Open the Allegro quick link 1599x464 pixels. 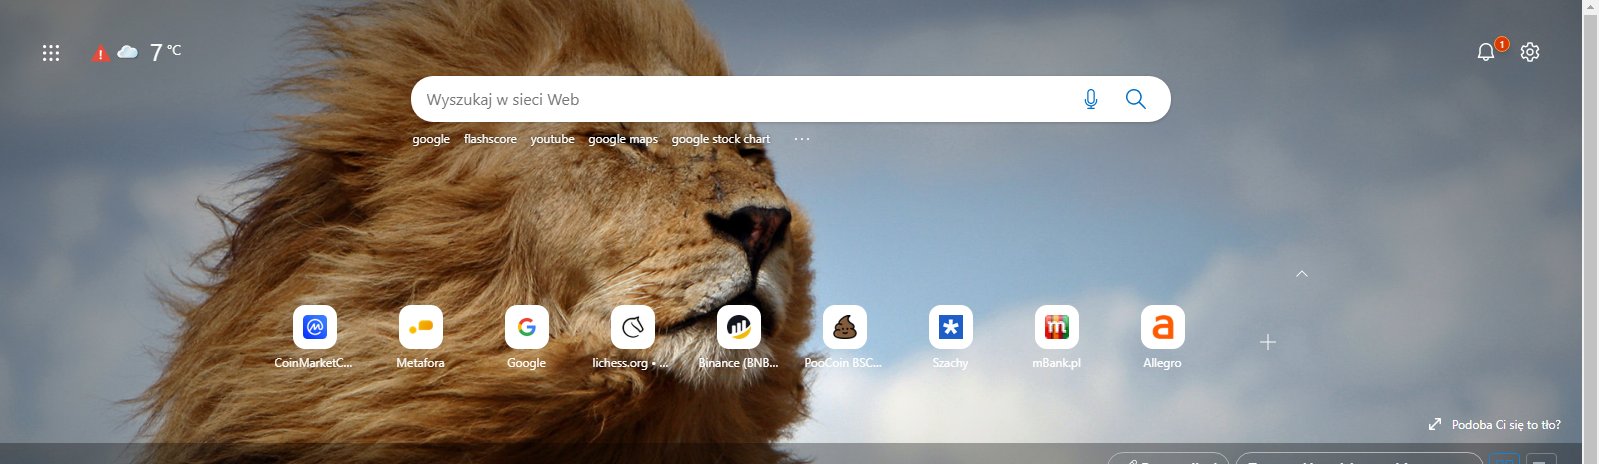click(1162, 337)
